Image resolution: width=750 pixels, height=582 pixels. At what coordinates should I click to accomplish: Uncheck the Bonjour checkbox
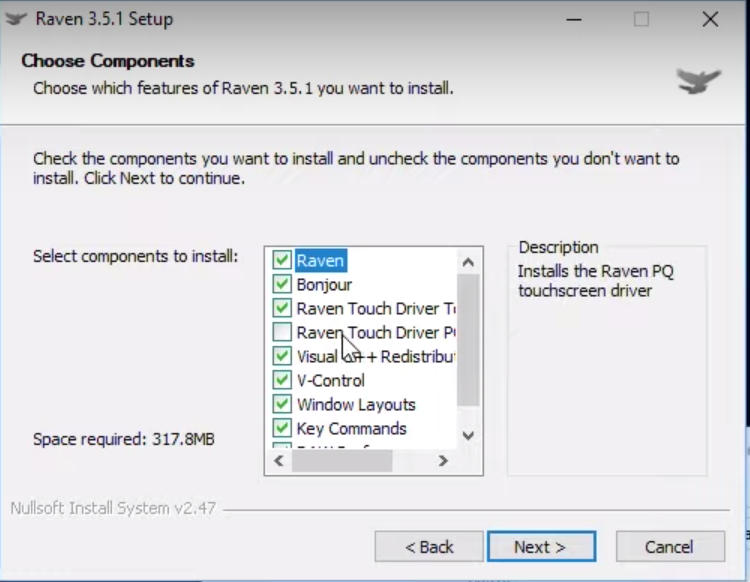click(x=282, y=284)
